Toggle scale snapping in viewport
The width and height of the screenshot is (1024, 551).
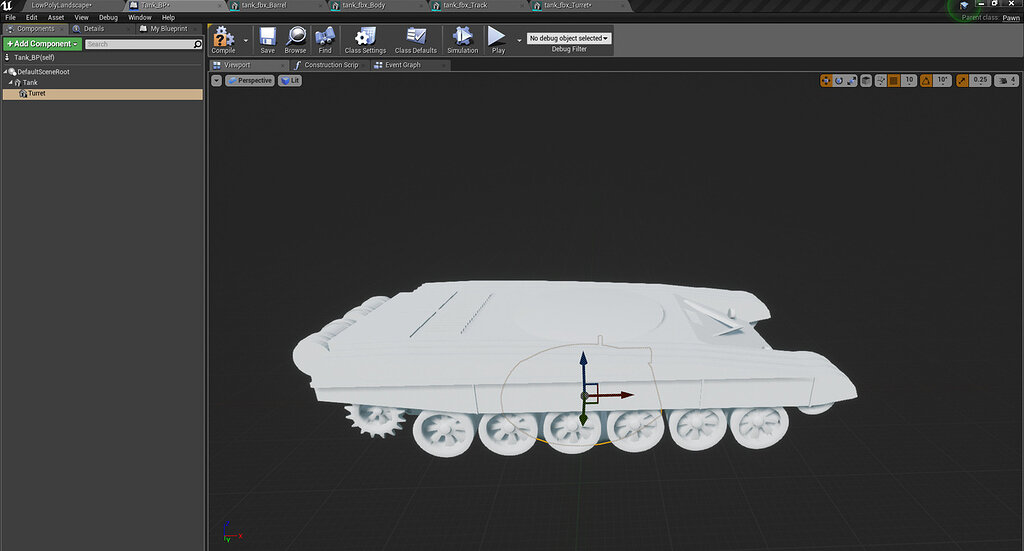[x=962, y=80]
